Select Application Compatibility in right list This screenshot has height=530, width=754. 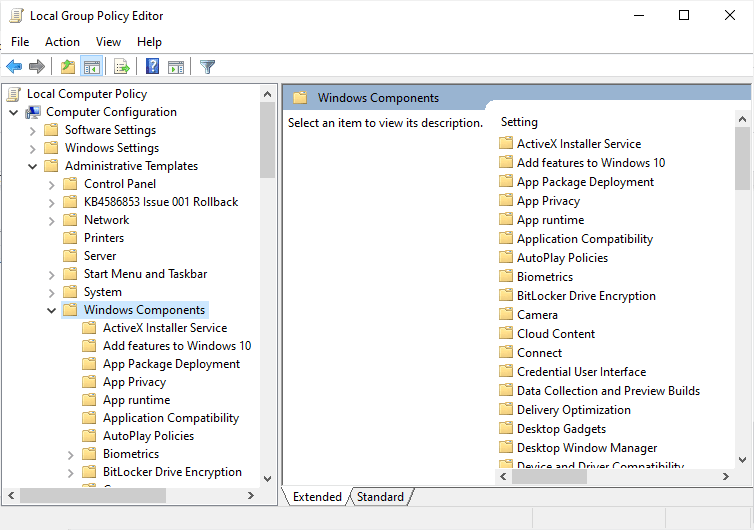tap(585, 239)
